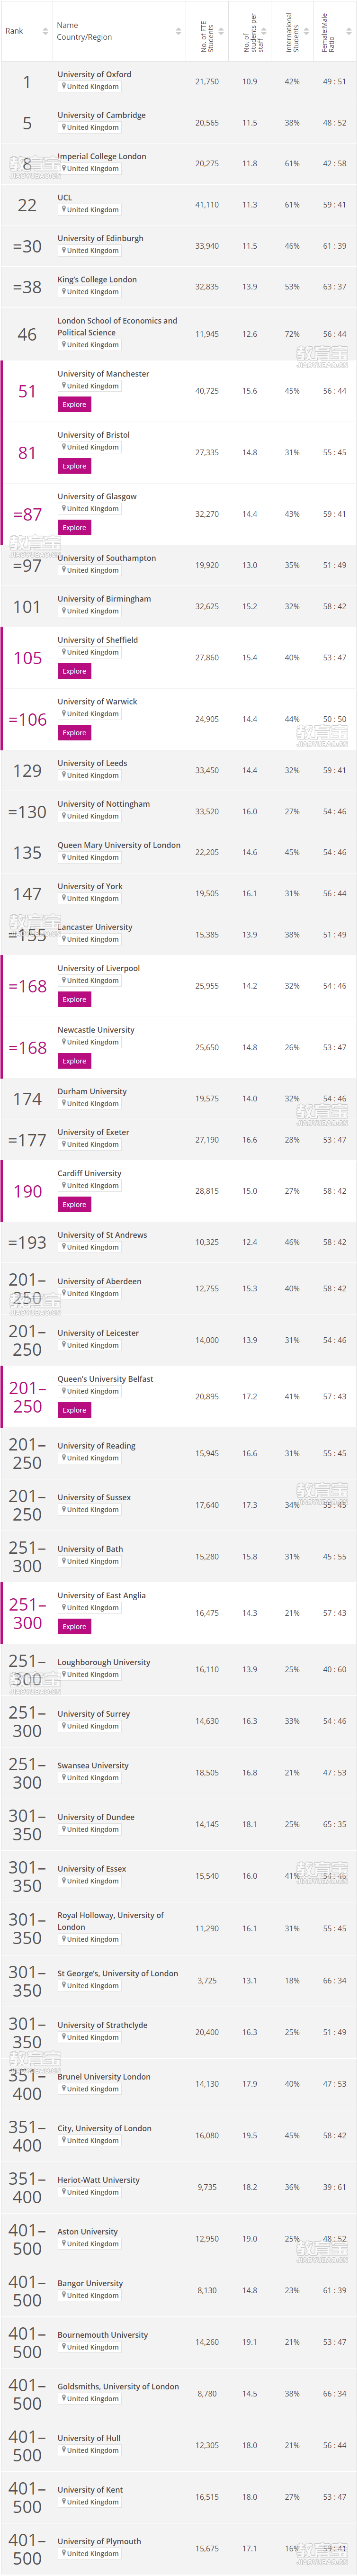
Task: Sort table by Rank column arrows
Action: pyautogui.click(x=45, y=31)
